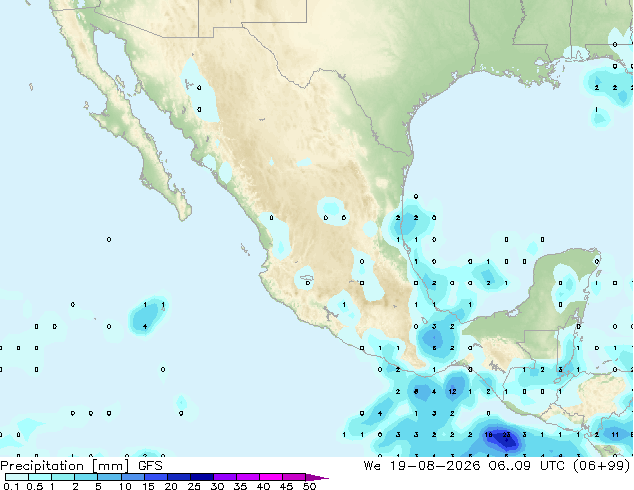Click the "UTC" label
Image resolution: width=634 pixels, height=490 pixels.
(552, 466)
